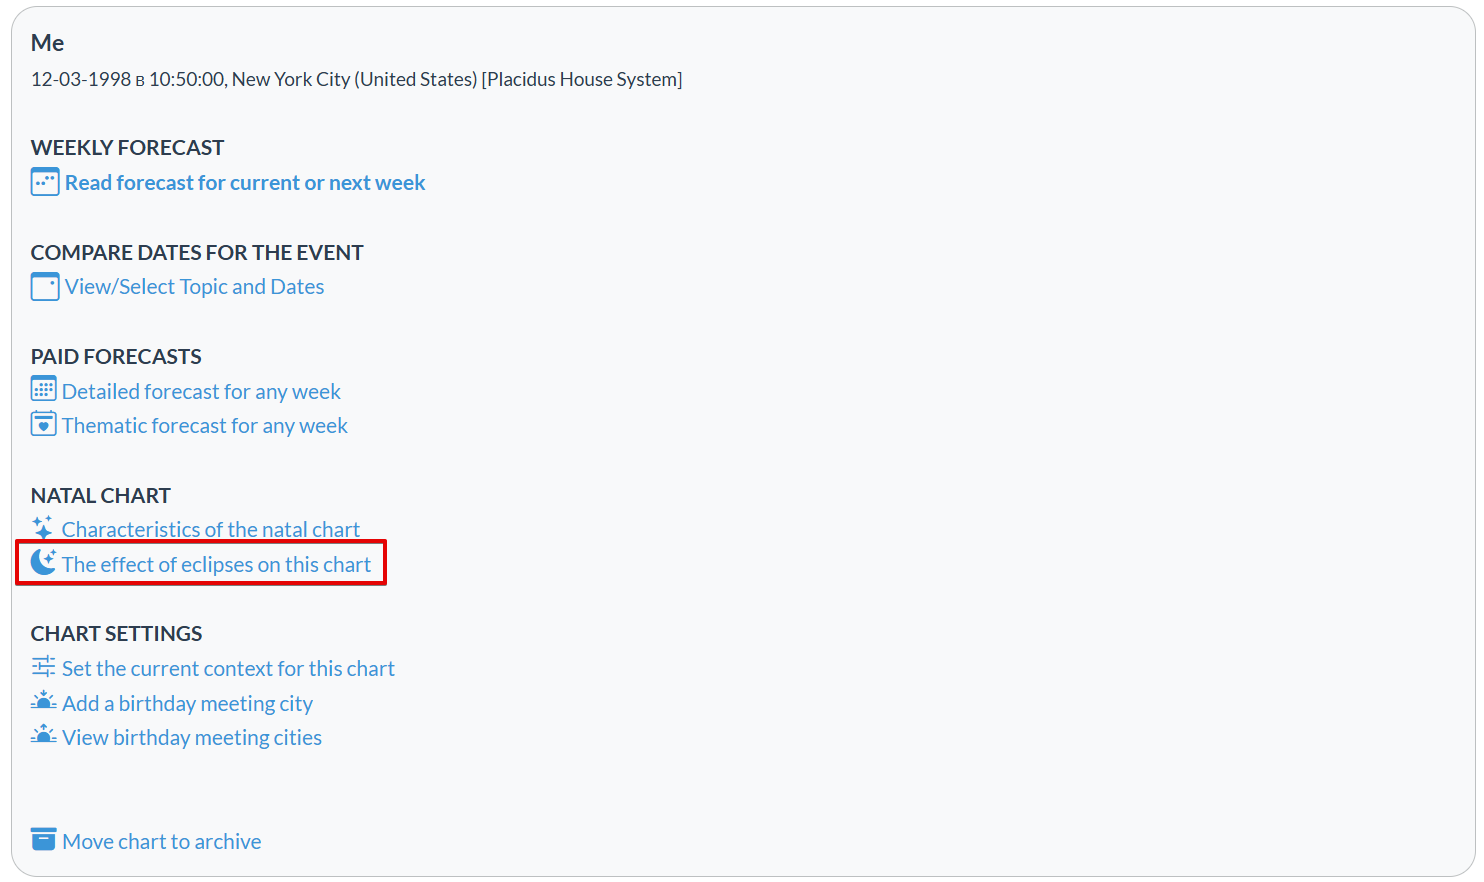Screen dimensions: 1484x882
Task: Open View birthday meeting cities link
Action: tap(192, 738)
